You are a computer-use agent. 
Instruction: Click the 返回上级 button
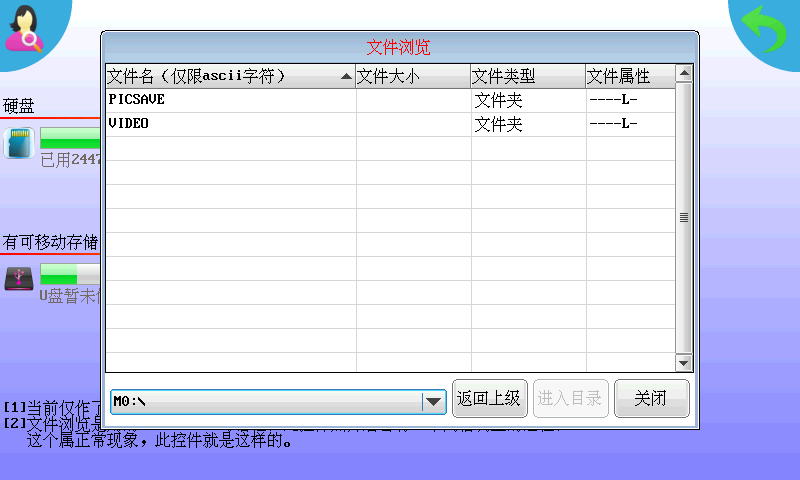point(489,398)
